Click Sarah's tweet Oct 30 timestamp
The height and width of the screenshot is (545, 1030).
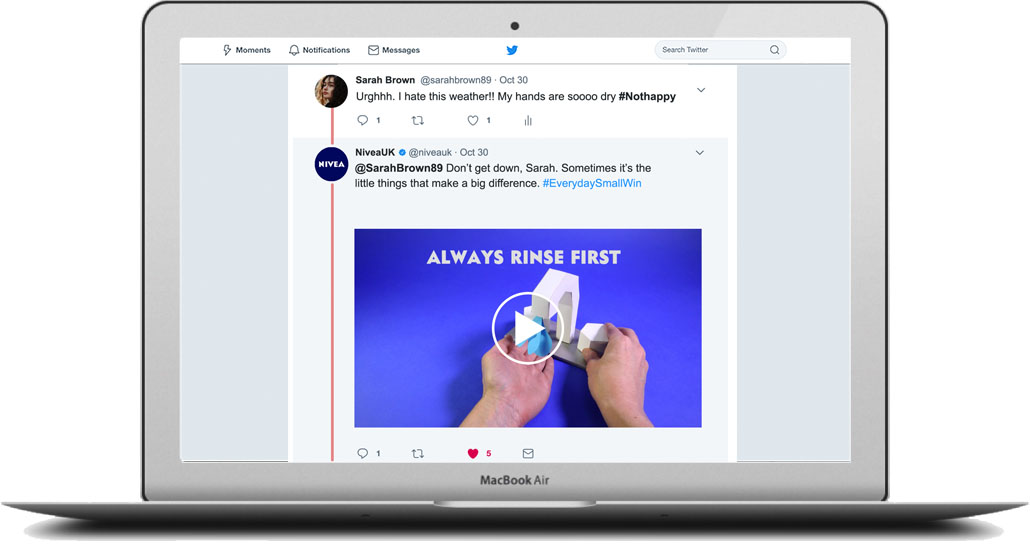514,80
